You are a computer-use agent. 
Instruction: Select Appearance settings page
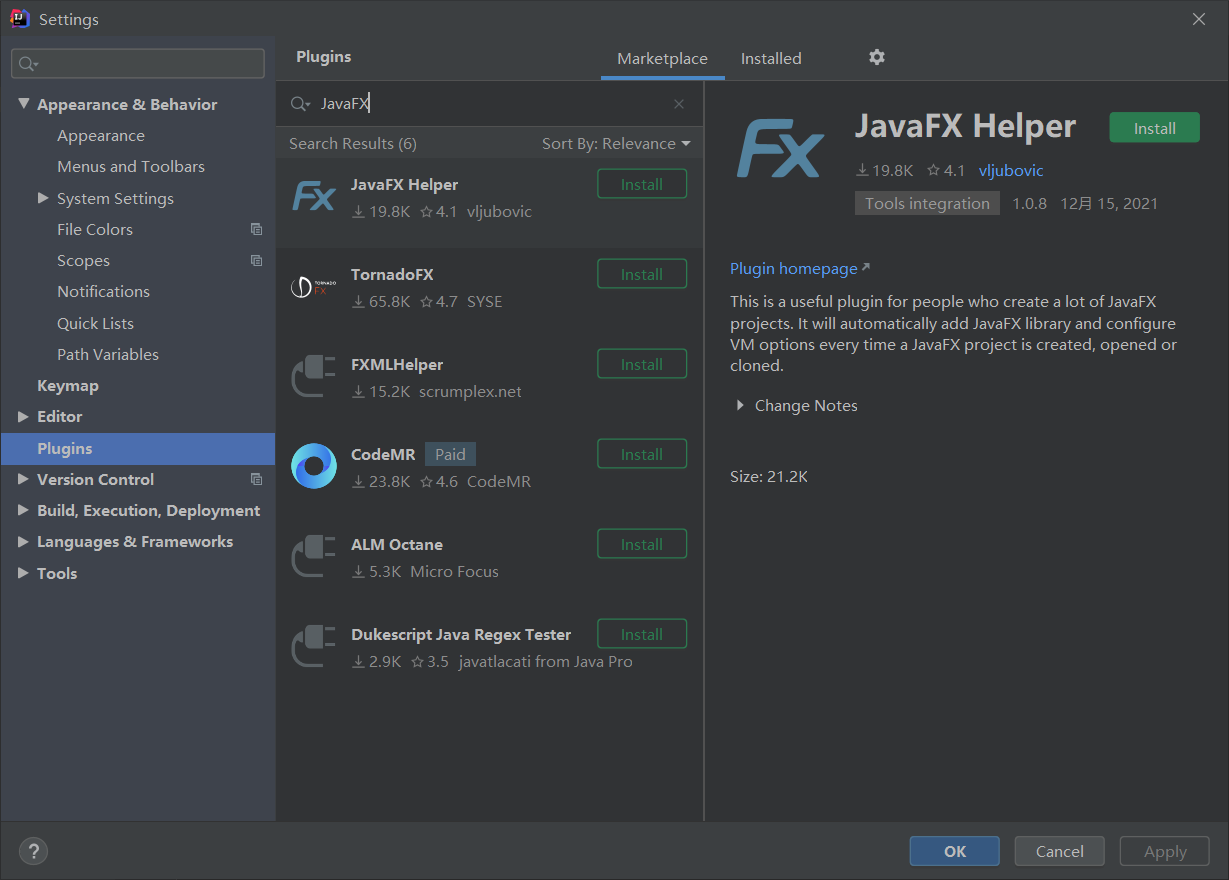[x=101, y=135]
